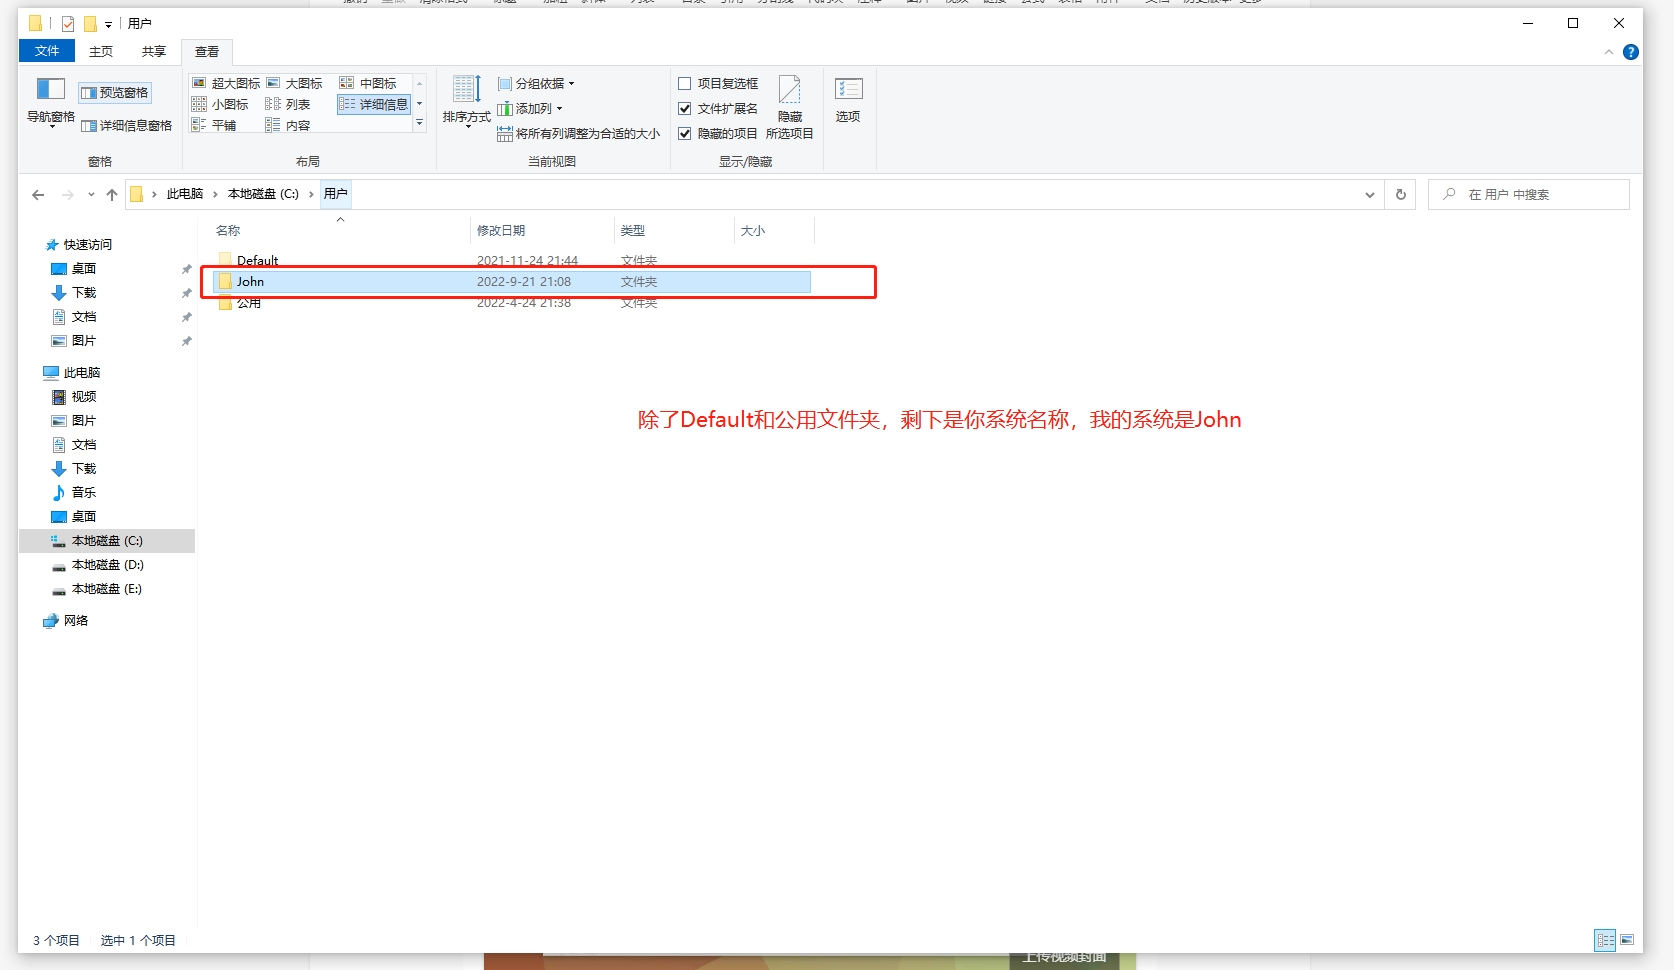
Task: Select 详细信息 details layout
Action: (374, 104)
